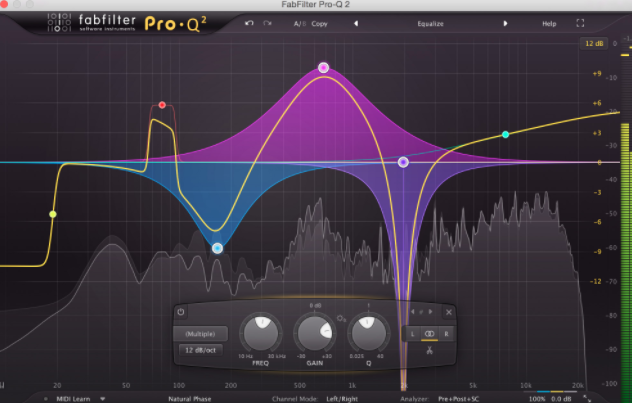The image size is (632, 403).
Task: Select the yellow-green low-cut band node
Action: pyautogui.click(x=53, y=214)
